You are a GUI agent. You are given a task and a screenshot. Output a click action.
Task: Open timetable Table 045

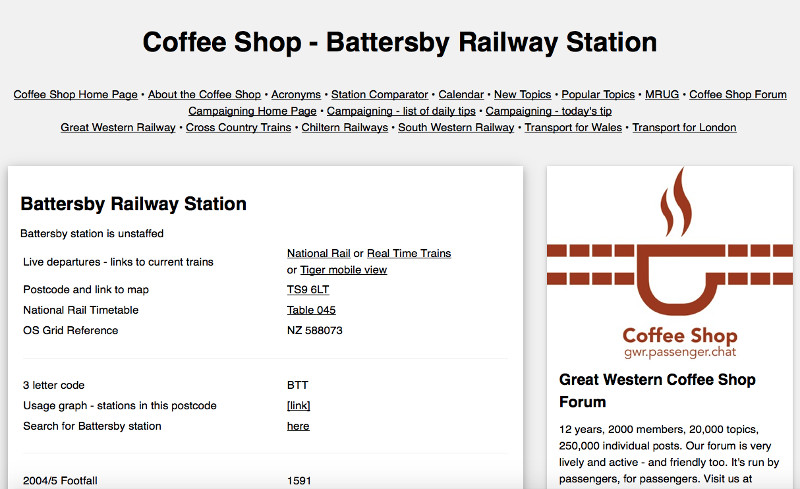pyautogui.click(x=311, y=310)
